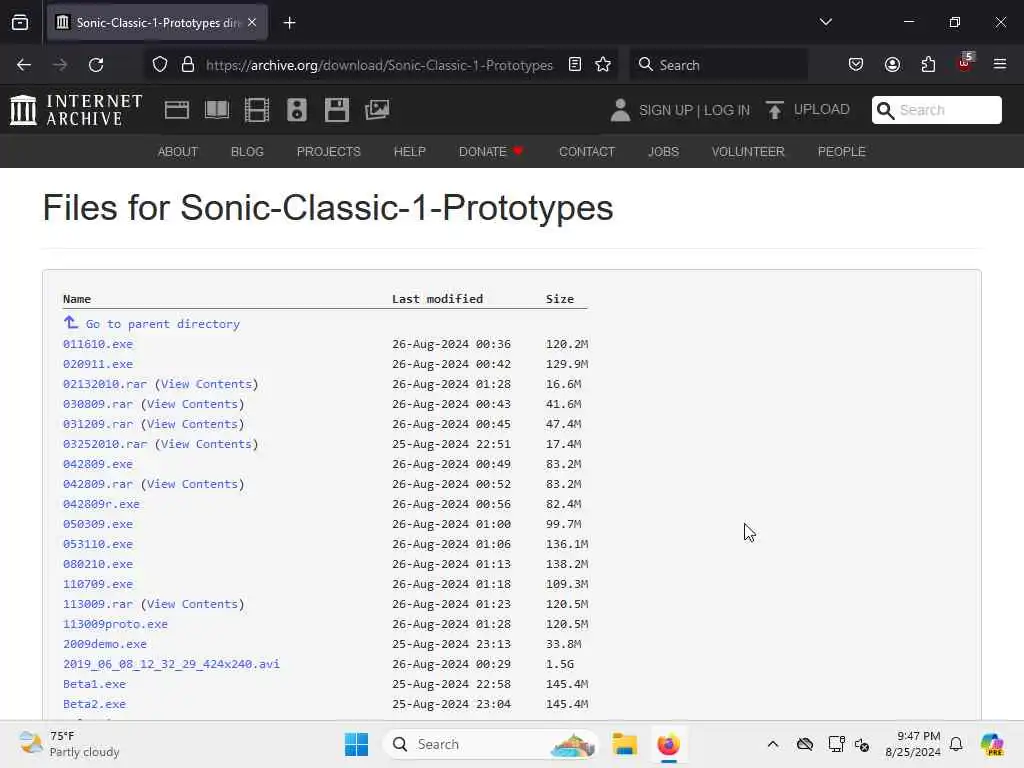Click the Internet Archive logo
1024x768 pixels.
coord(76,110)
